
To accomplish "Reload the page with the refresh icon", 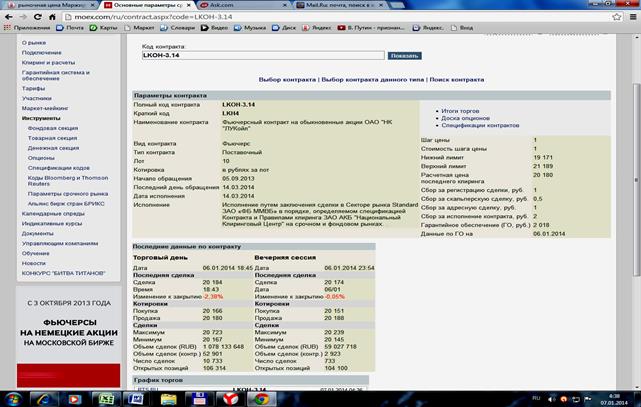I will click(x=38, y=17).
